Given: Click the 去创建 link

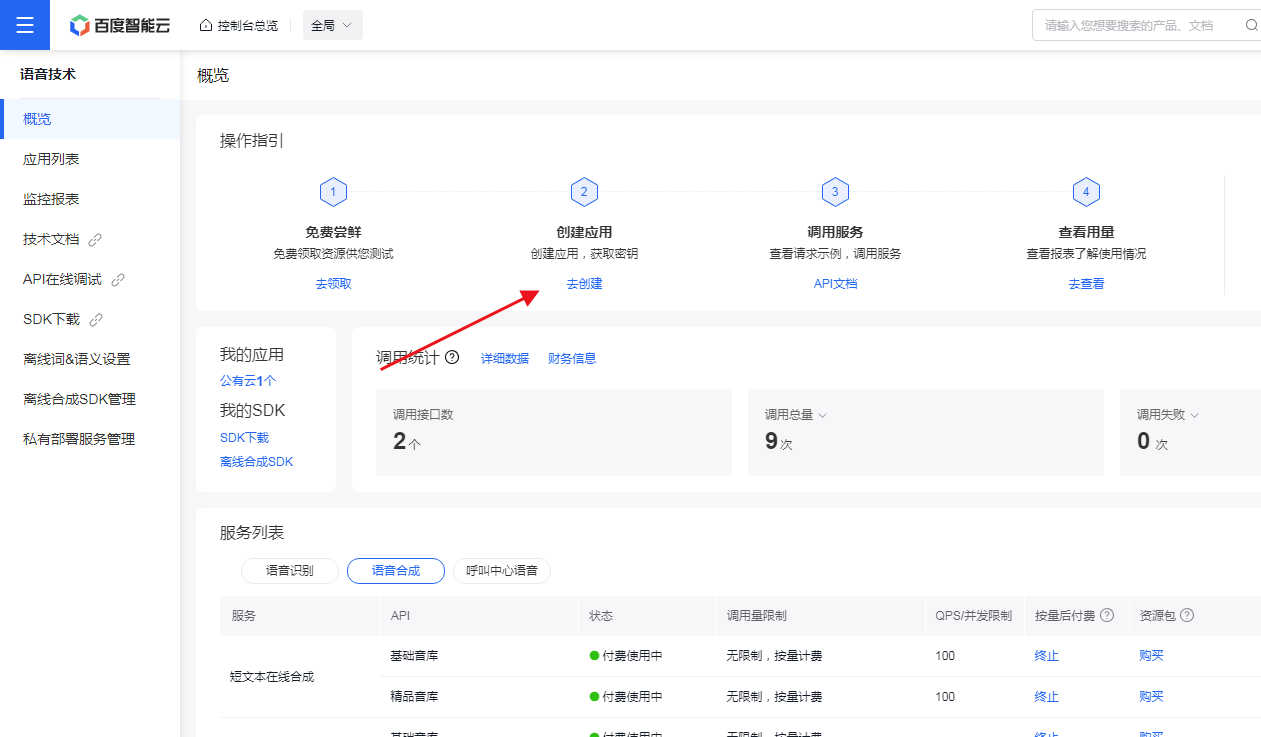Looking at the screenshot, I should pyautogui.click(x=584, y=284).
